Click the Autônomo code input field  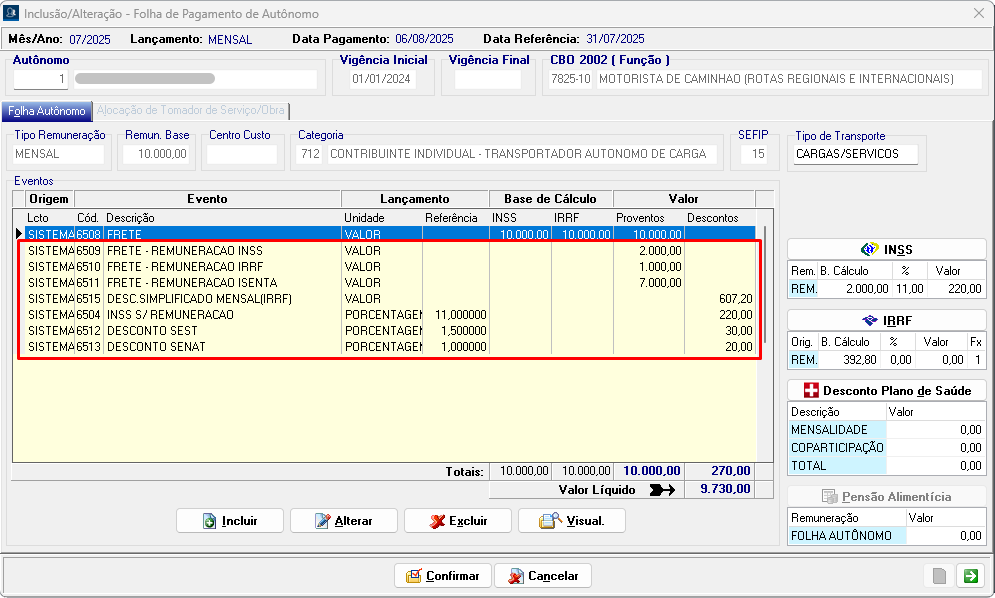click(41, 79)
